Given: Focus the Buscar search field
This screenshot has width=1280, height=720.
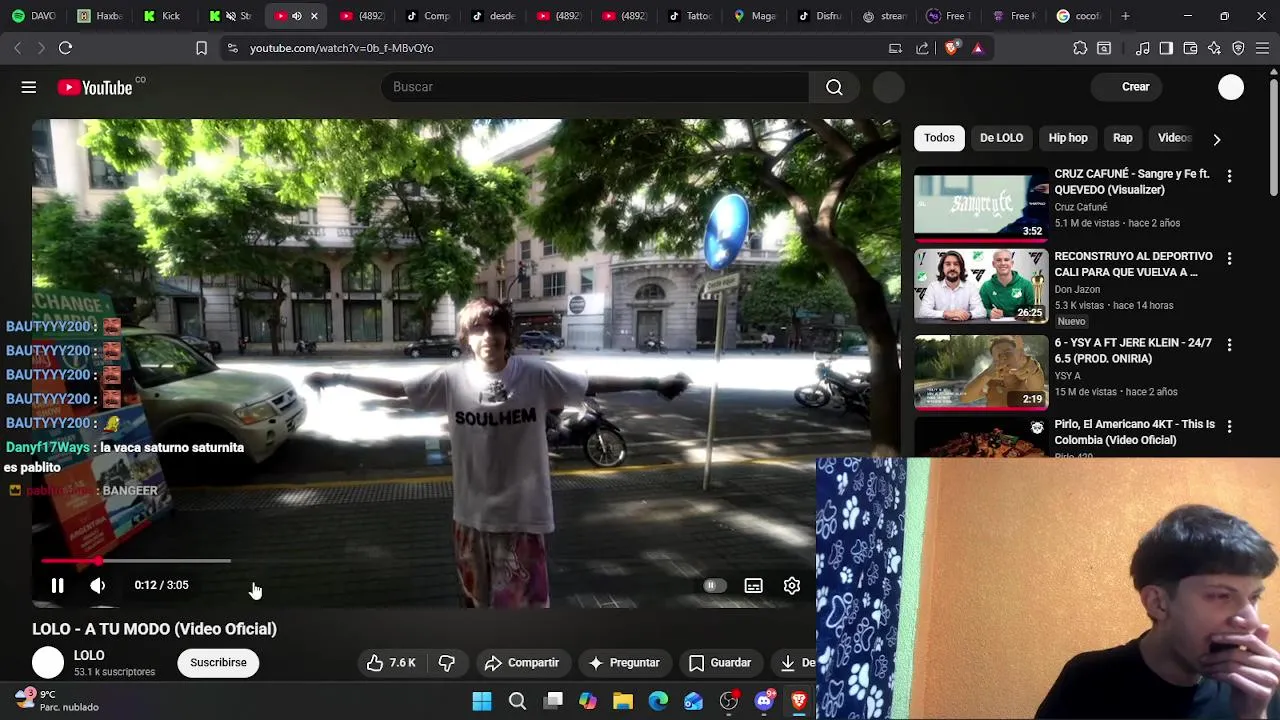Looking at the screenshot, I should [595, 87].
